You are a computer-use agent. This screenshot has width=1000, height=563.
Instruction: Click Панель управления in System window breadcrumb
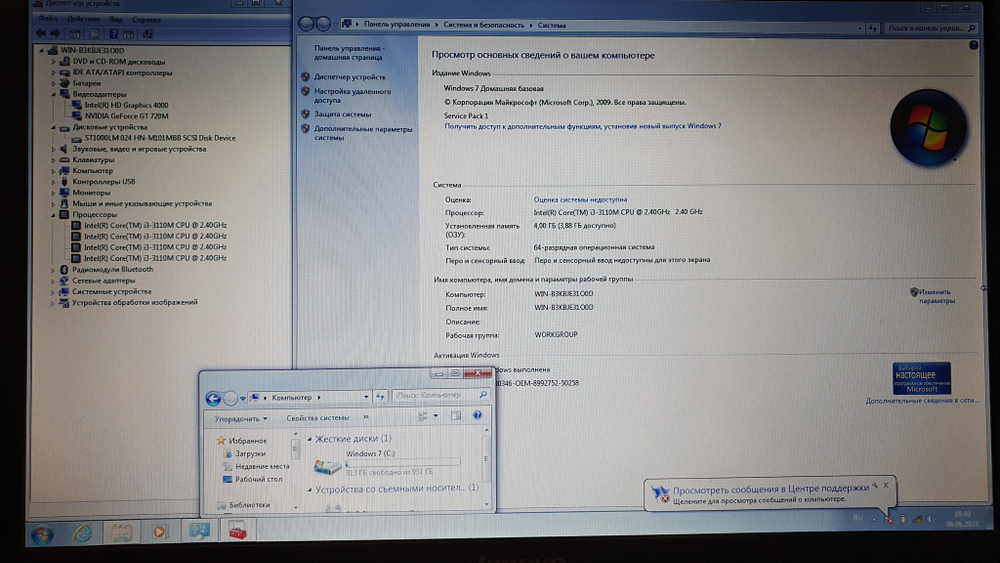[397, 24]
